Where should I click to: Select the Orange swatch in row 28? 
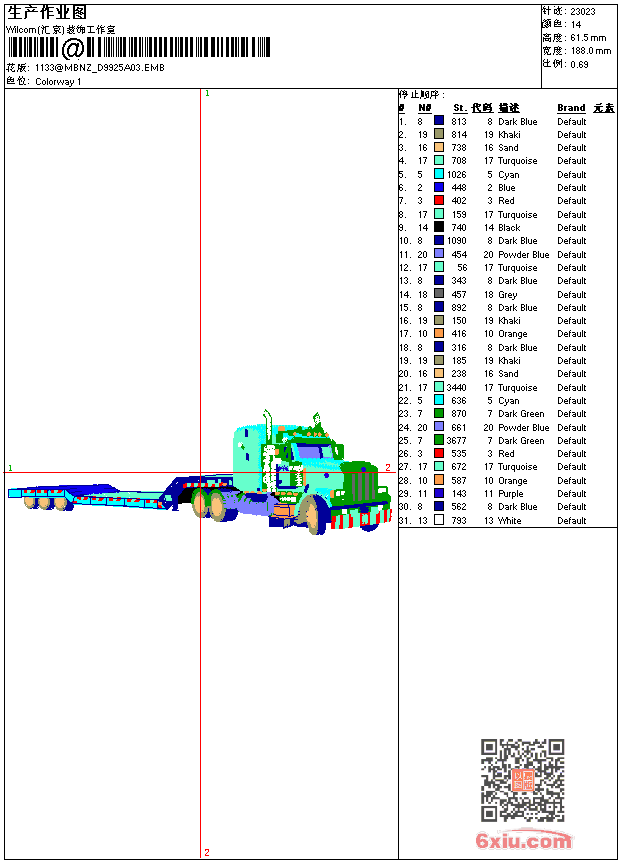coord(439,480)
